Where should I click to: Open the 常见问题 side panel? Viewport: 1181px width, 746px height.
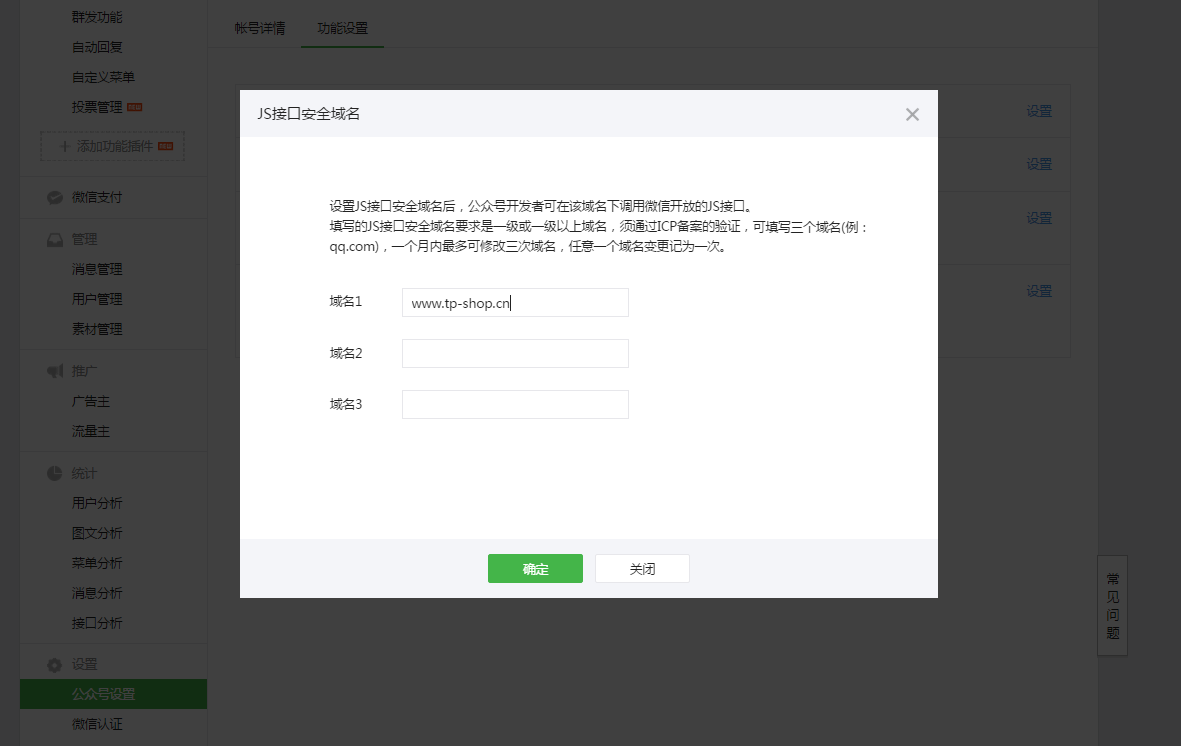click(x=1112, y=605)
